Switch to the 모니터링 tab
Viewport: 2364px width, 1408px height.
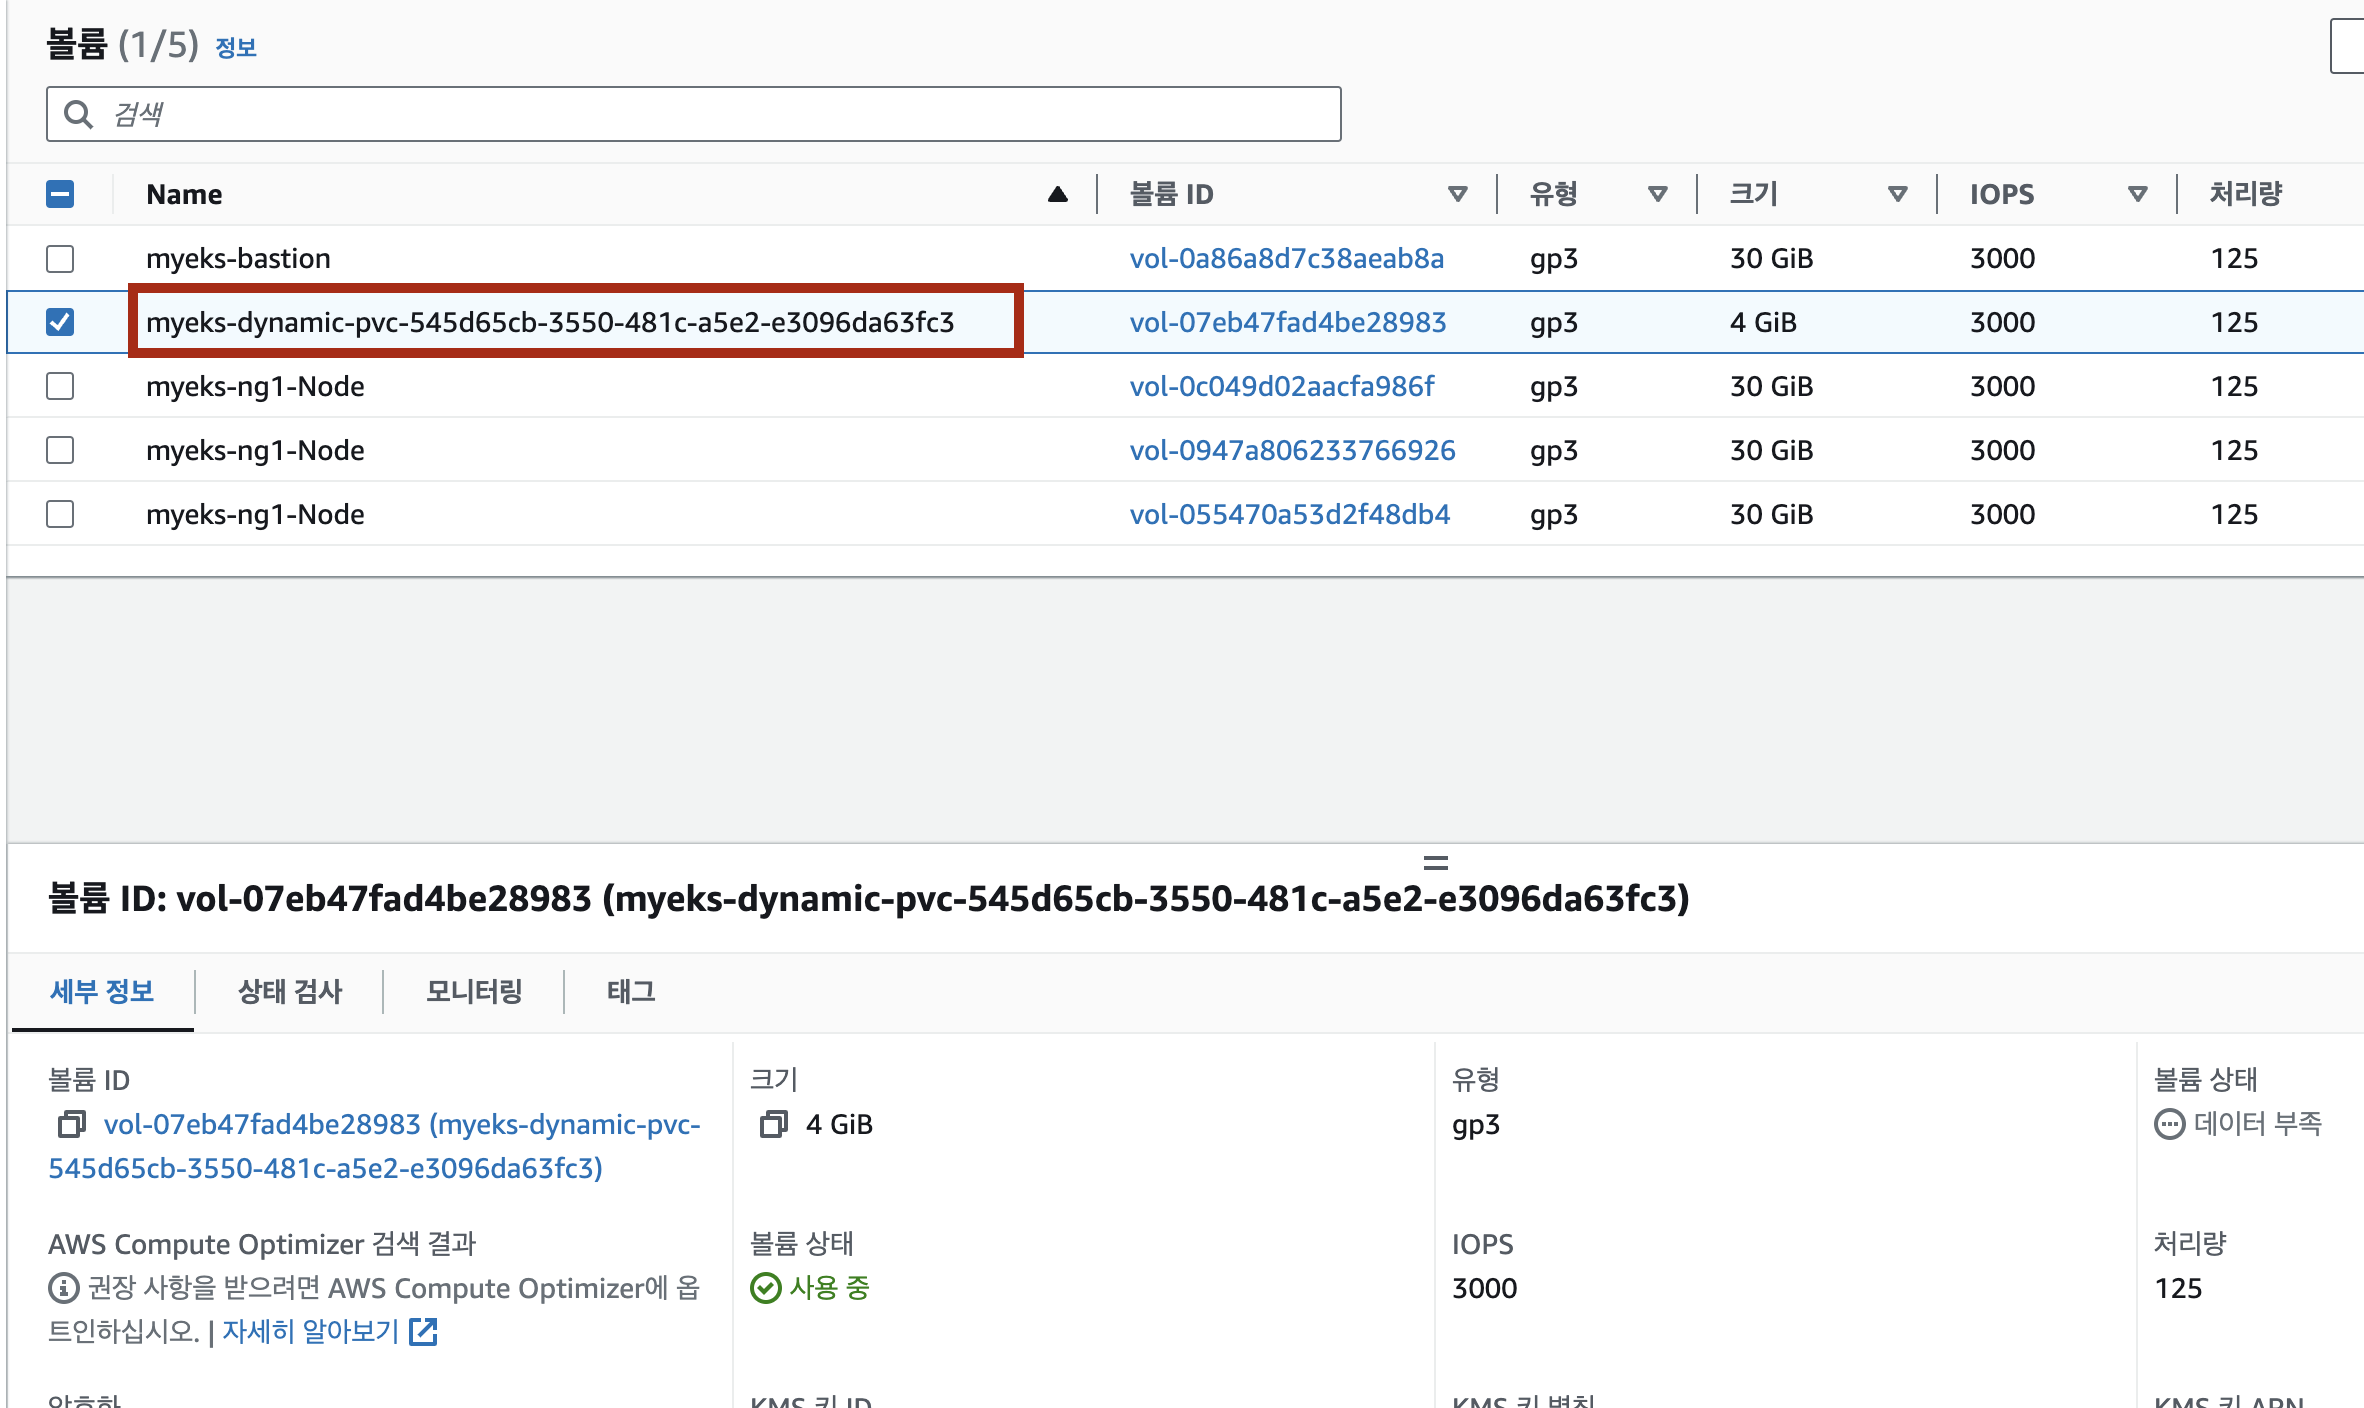pyautogui.click(x=474, y=991)
